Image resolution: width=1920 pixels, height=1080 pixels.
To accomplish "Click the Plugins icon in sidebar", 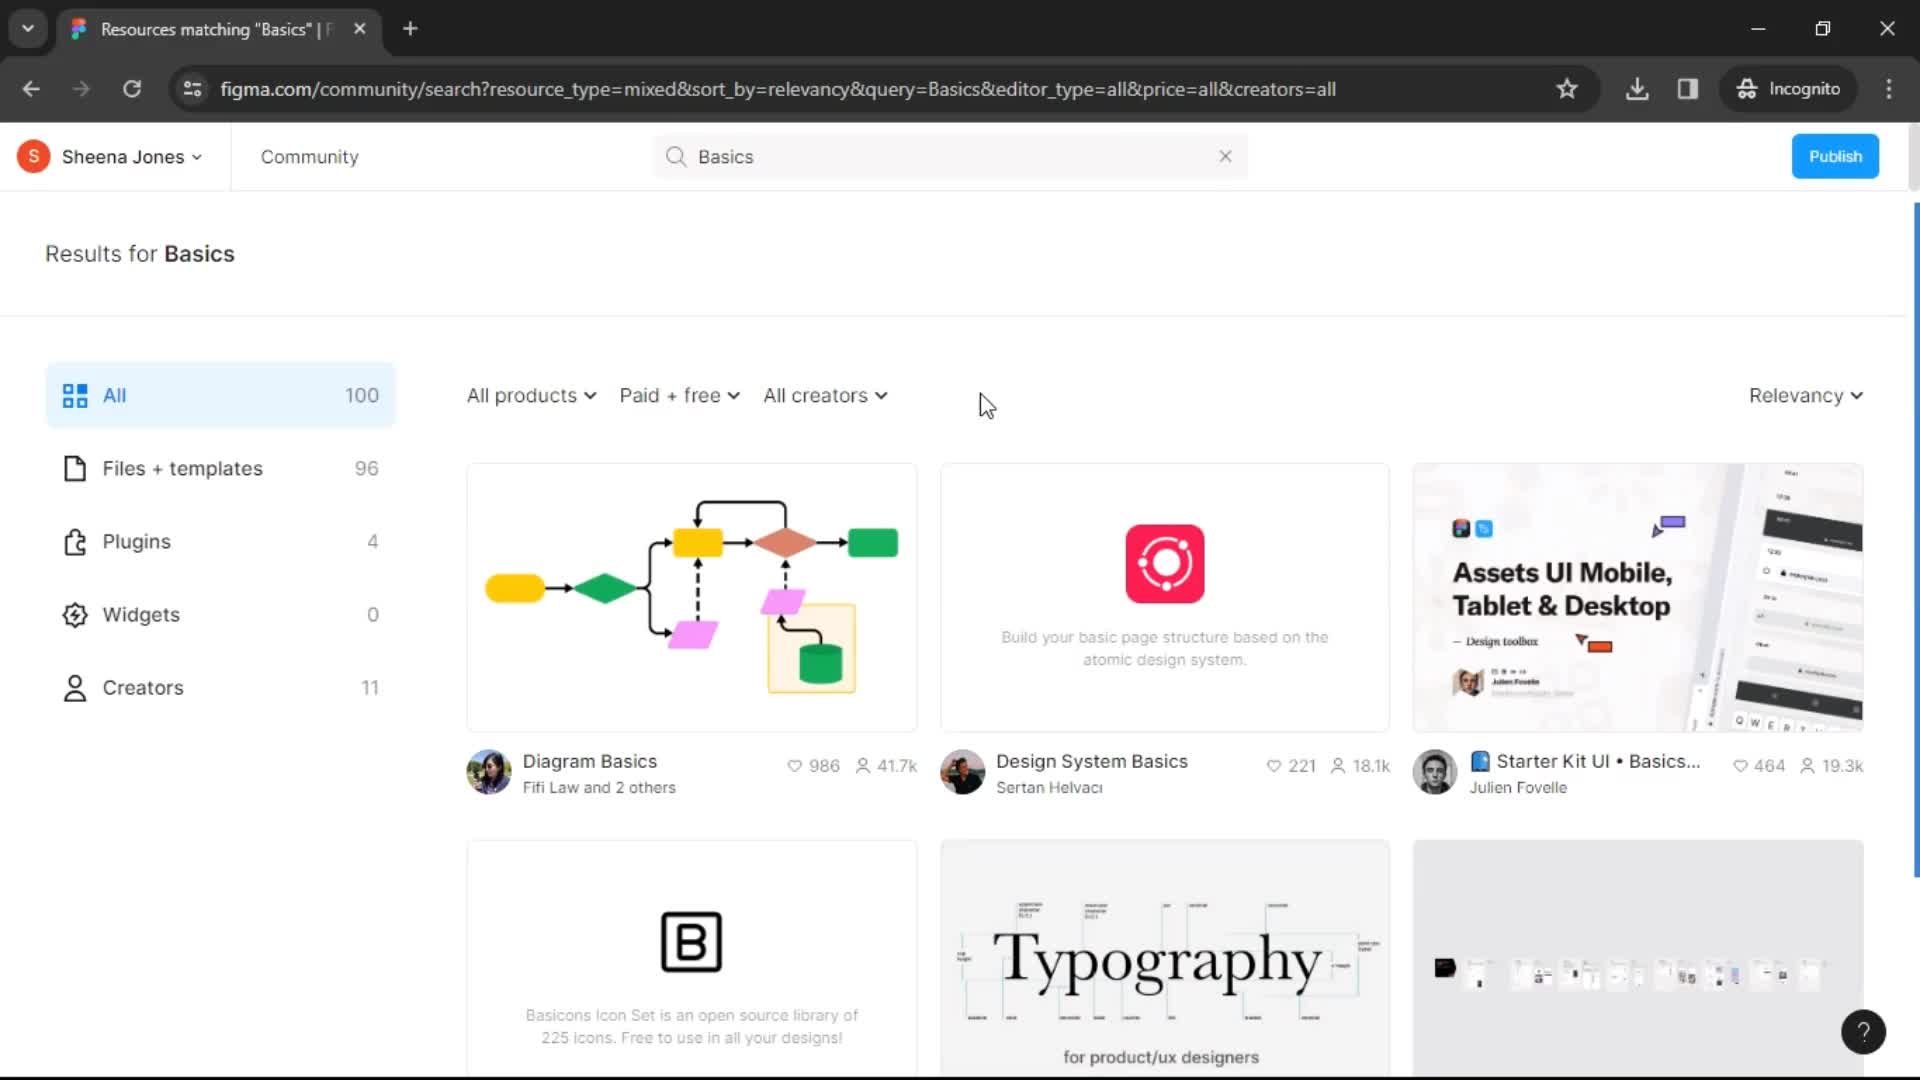I will point(75,542).
